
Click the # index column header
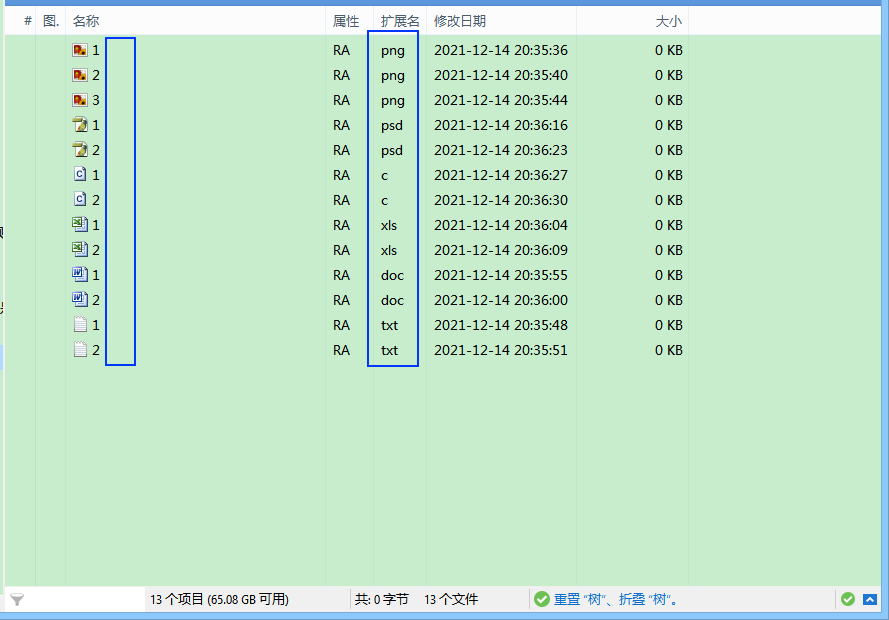[x=28, y=21]
